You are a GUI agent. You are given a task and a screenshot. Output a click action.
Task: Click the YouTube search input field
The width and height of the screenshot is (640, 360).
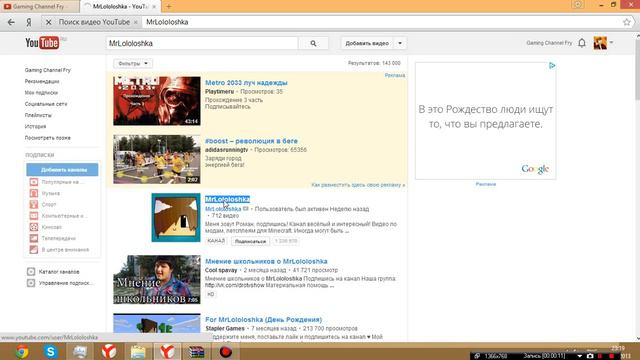click(x=202, y=43)
